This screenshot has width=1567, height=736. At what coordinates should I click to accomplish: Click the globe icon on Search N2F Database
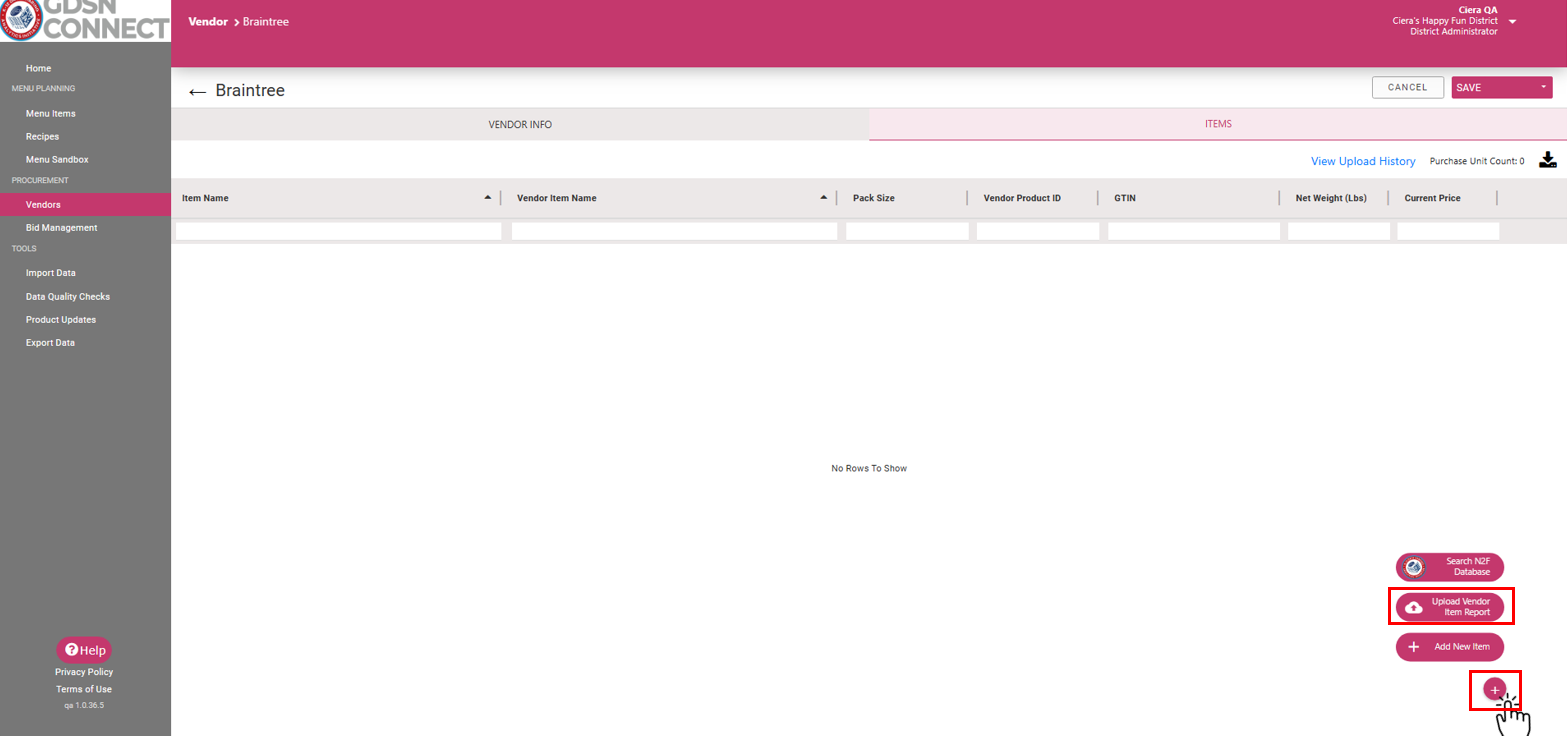click(x=1414, y=567)
